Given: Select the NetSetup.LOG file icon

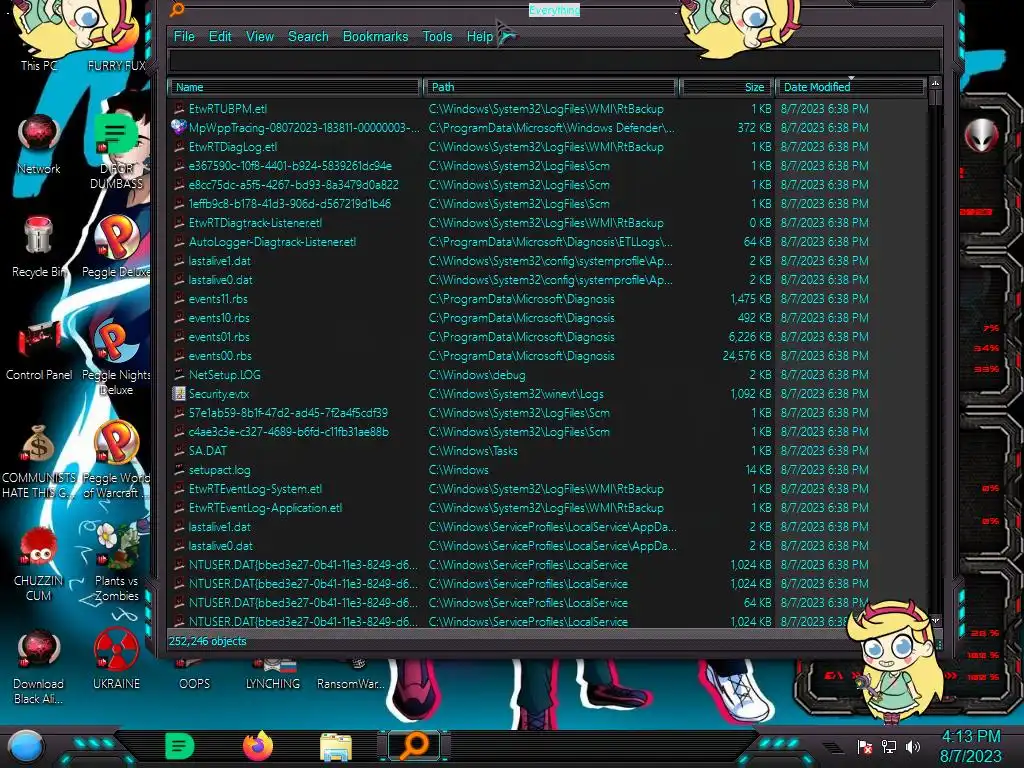Looking at the screenshot, I should click(178, 375).
